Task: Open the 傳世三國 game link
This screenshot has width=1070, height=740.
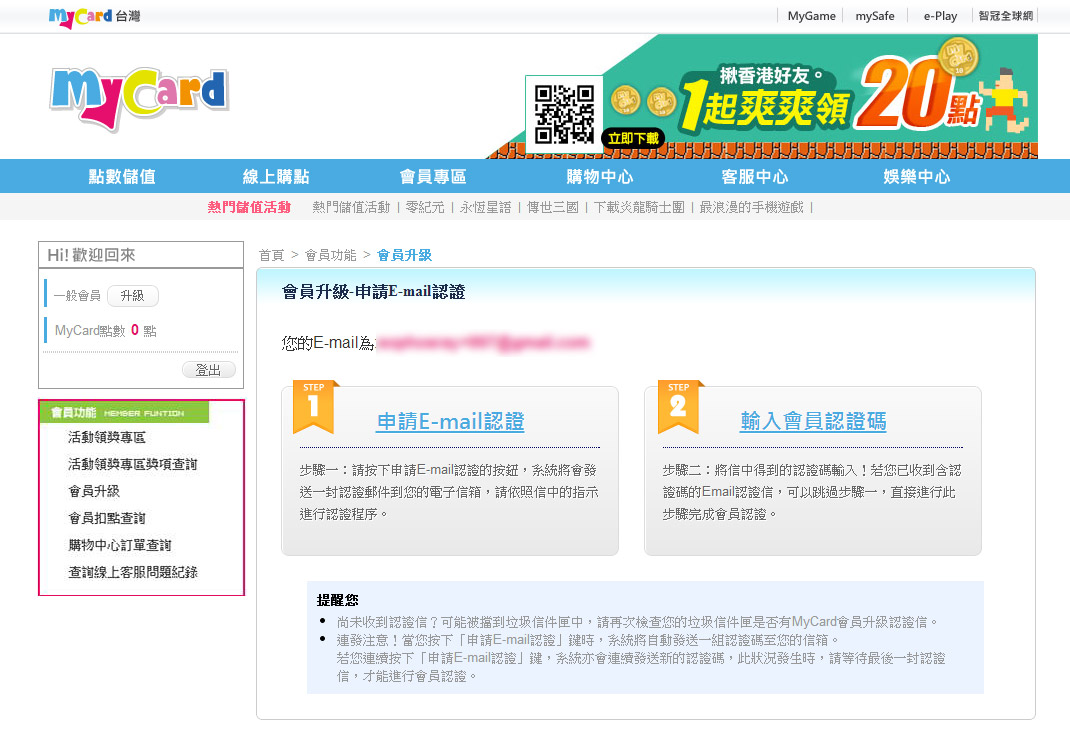Action: 553,207
